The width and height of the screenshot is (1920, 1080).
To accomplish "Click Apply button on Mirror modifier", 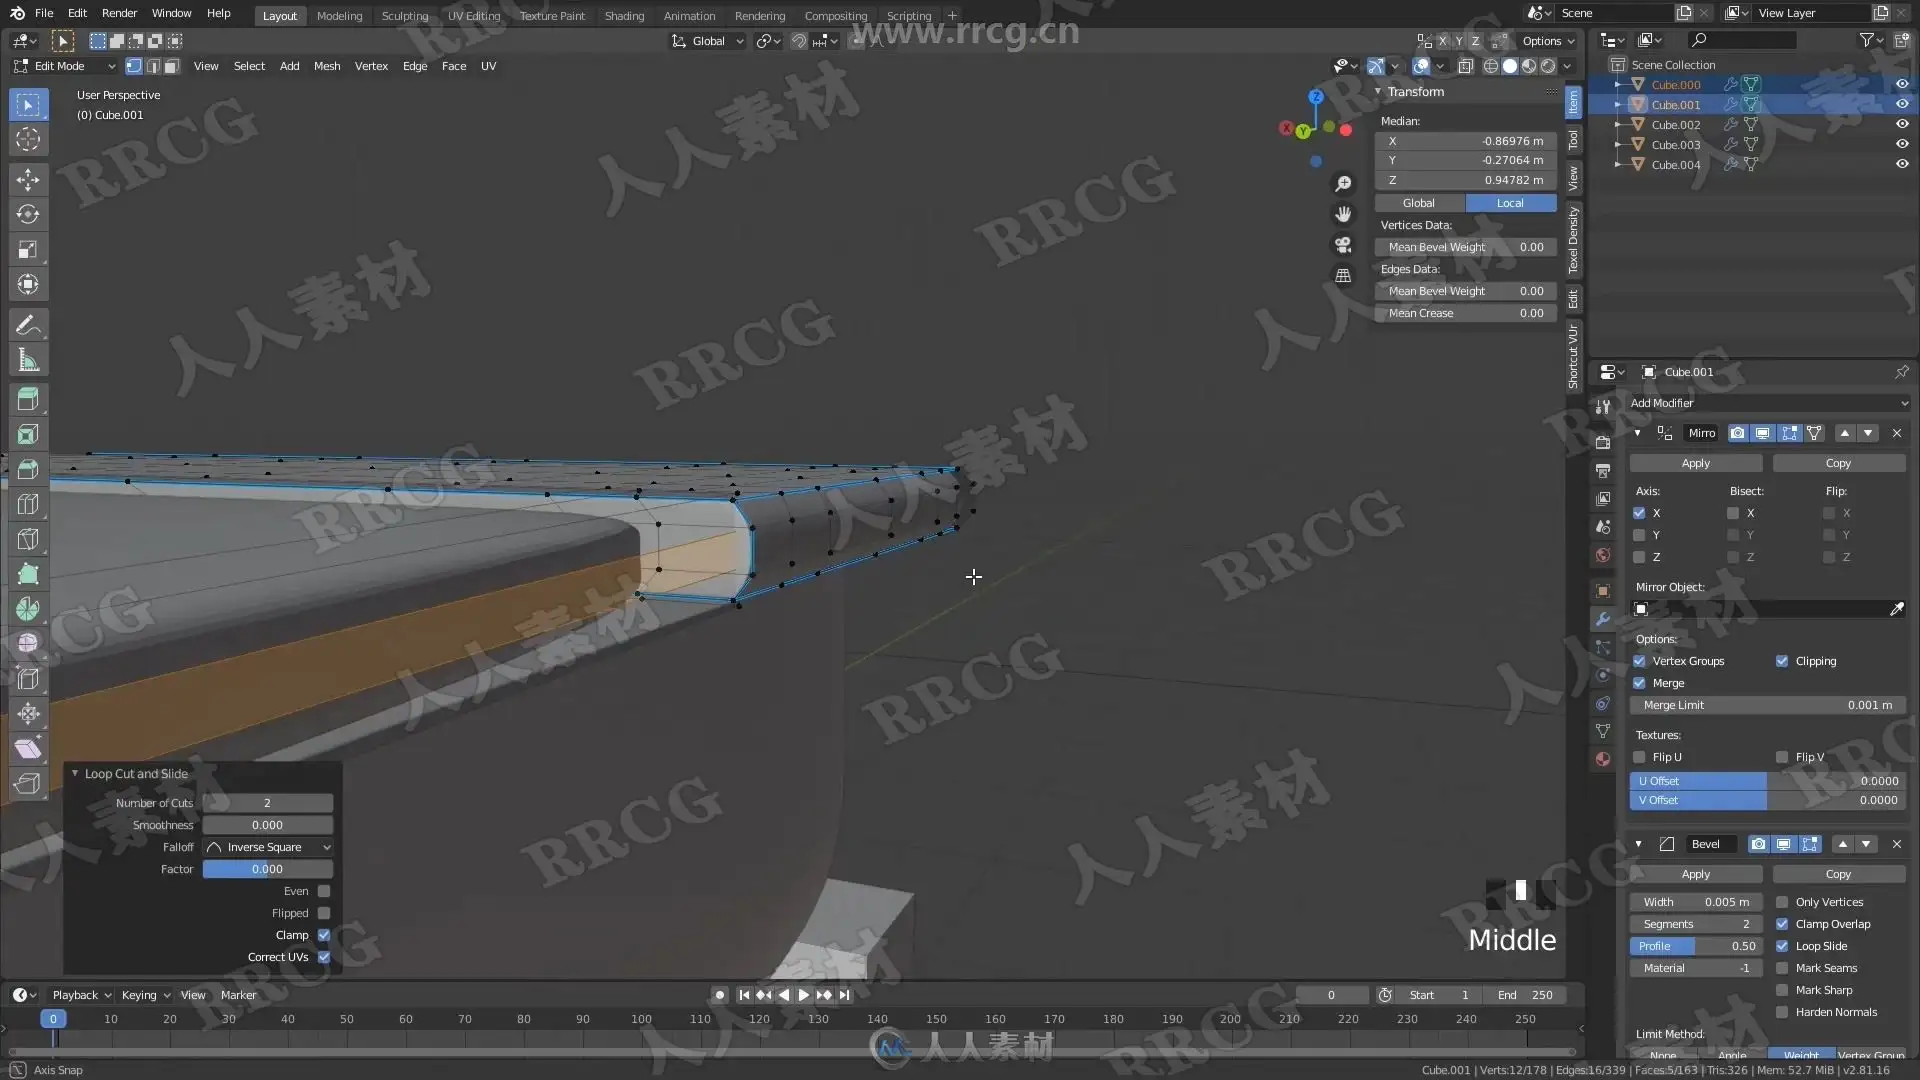I will (1695, 463).
